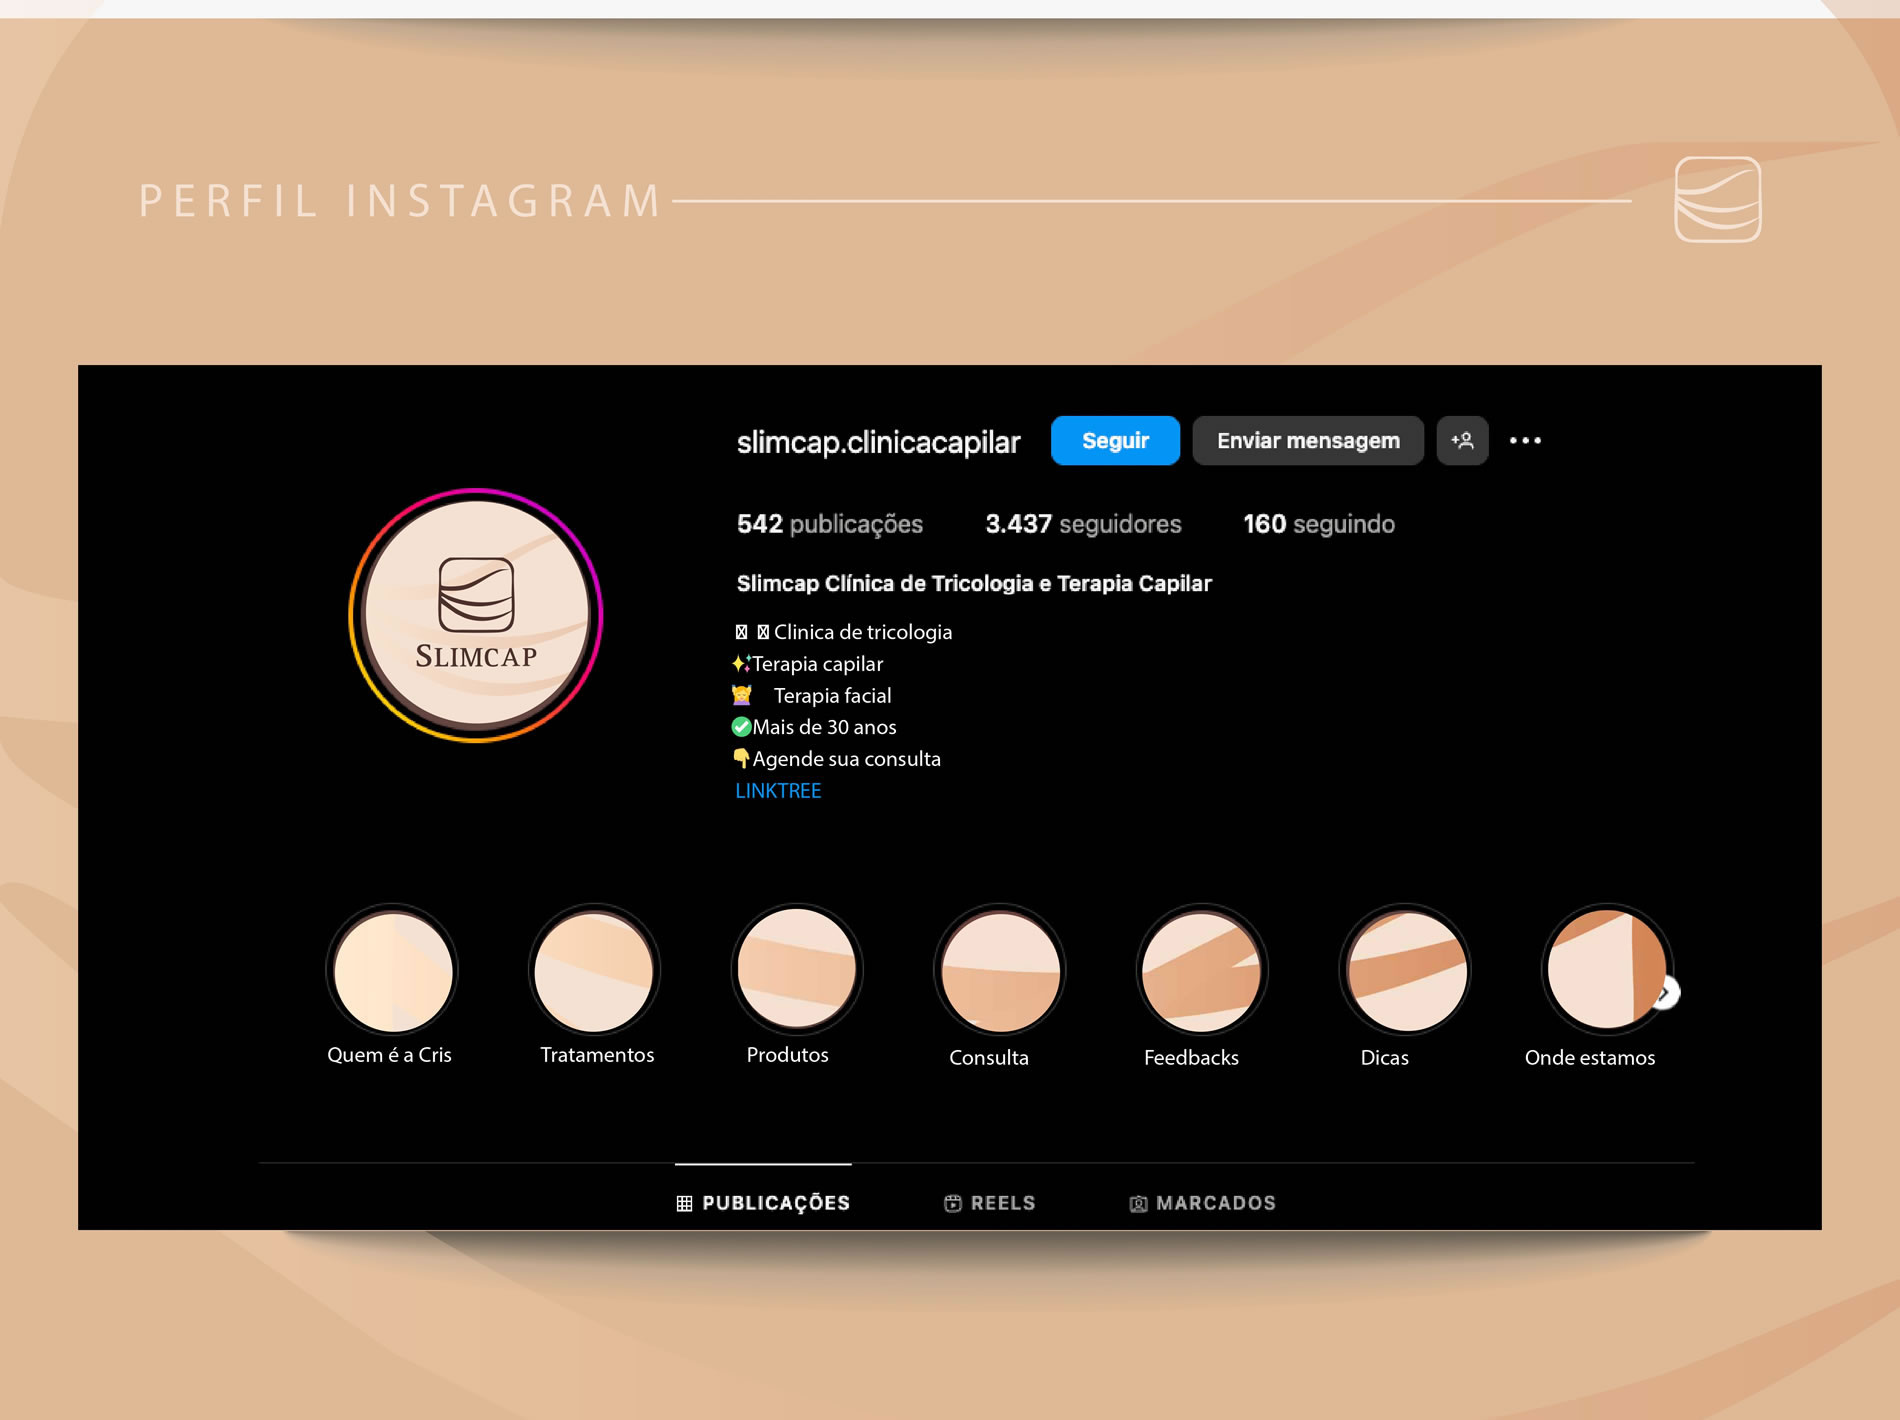
Task: Open the Quem é a Cris highlight
Action: pos(392,971)
